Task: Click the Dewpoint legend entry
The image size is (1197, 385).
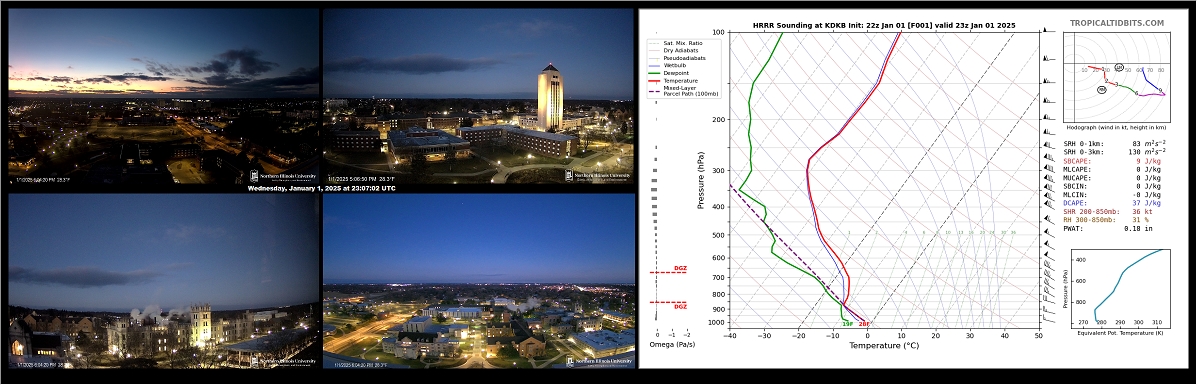Action: 676,73
